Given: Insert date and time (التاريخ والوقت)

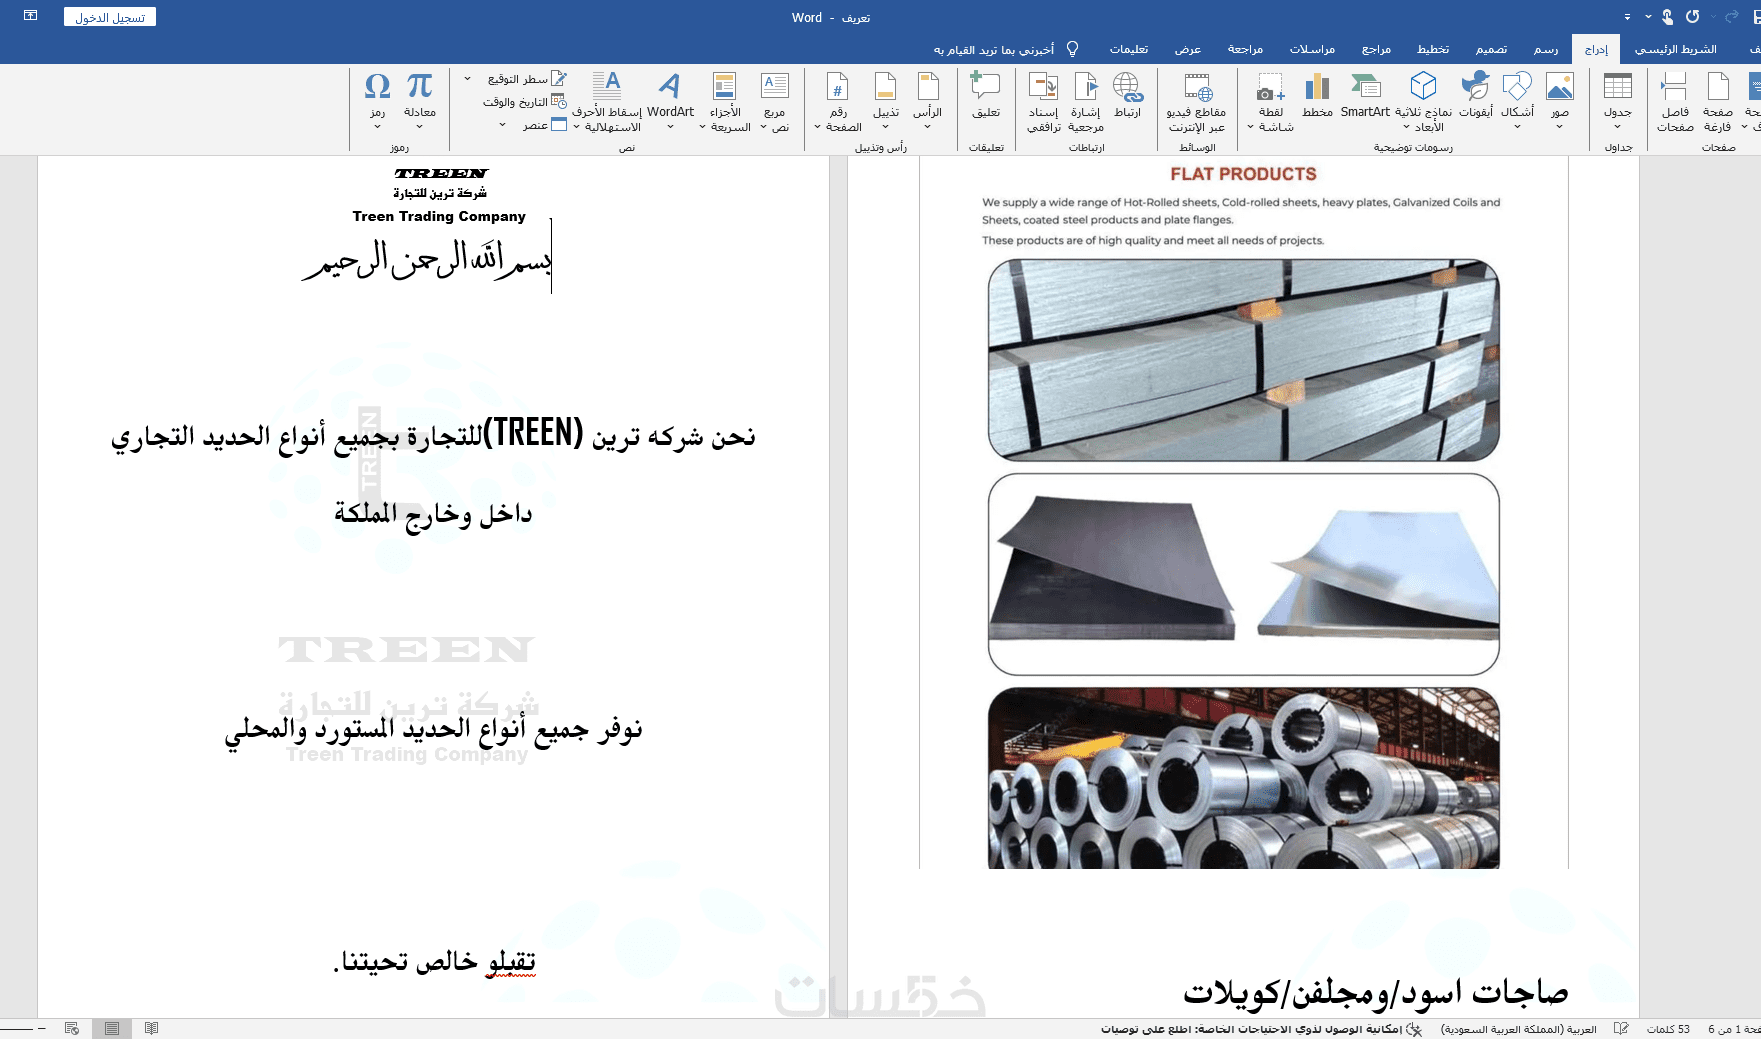Looking at the screenshot, I should pyautogui.click(x=525, y=102).
